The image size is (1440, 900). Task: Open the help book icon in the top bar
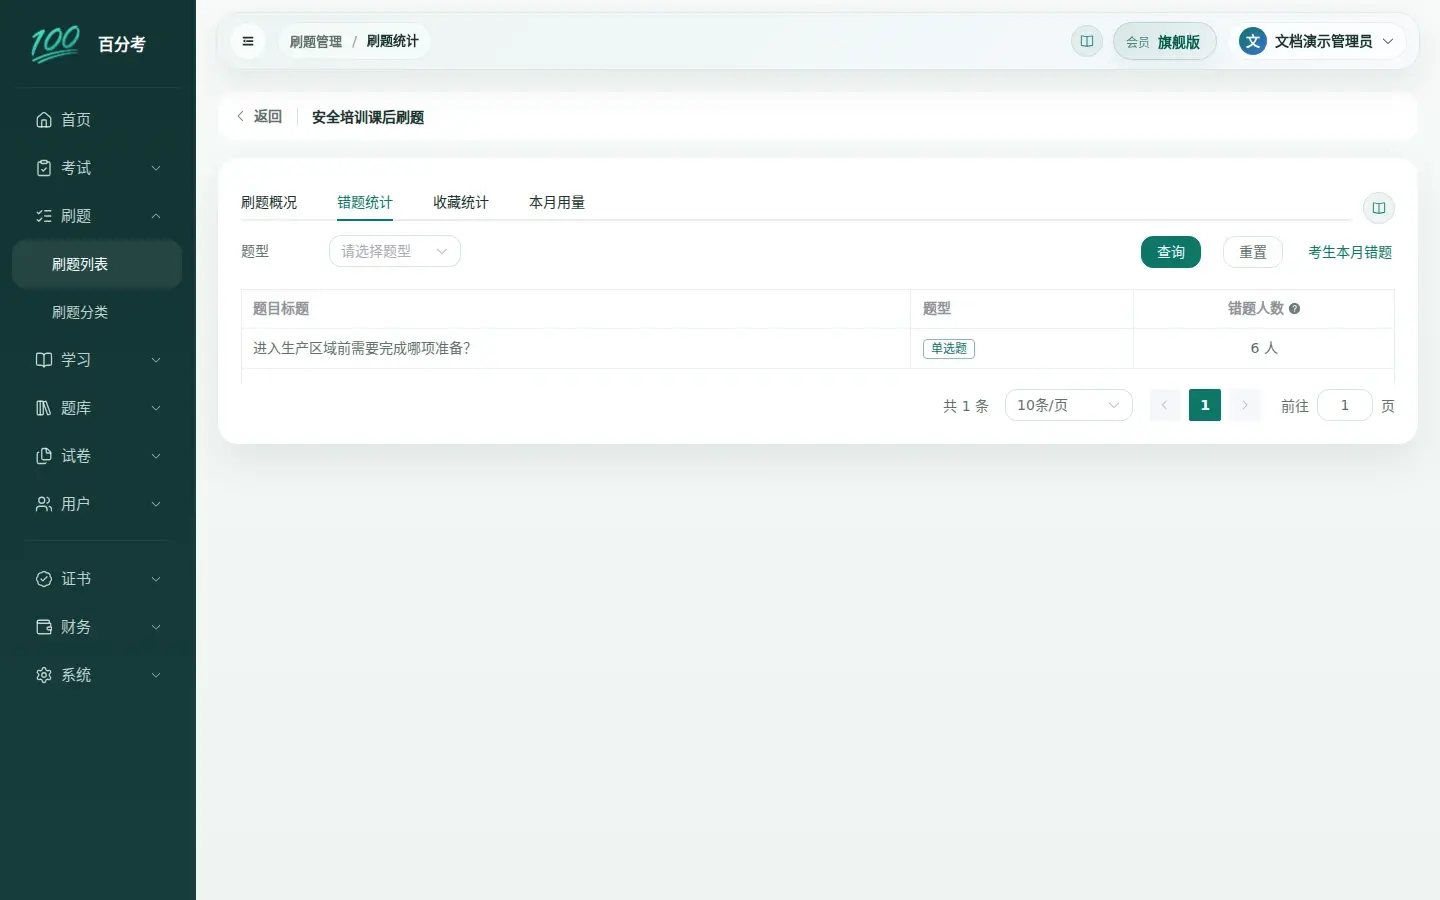coord(1087,41)
